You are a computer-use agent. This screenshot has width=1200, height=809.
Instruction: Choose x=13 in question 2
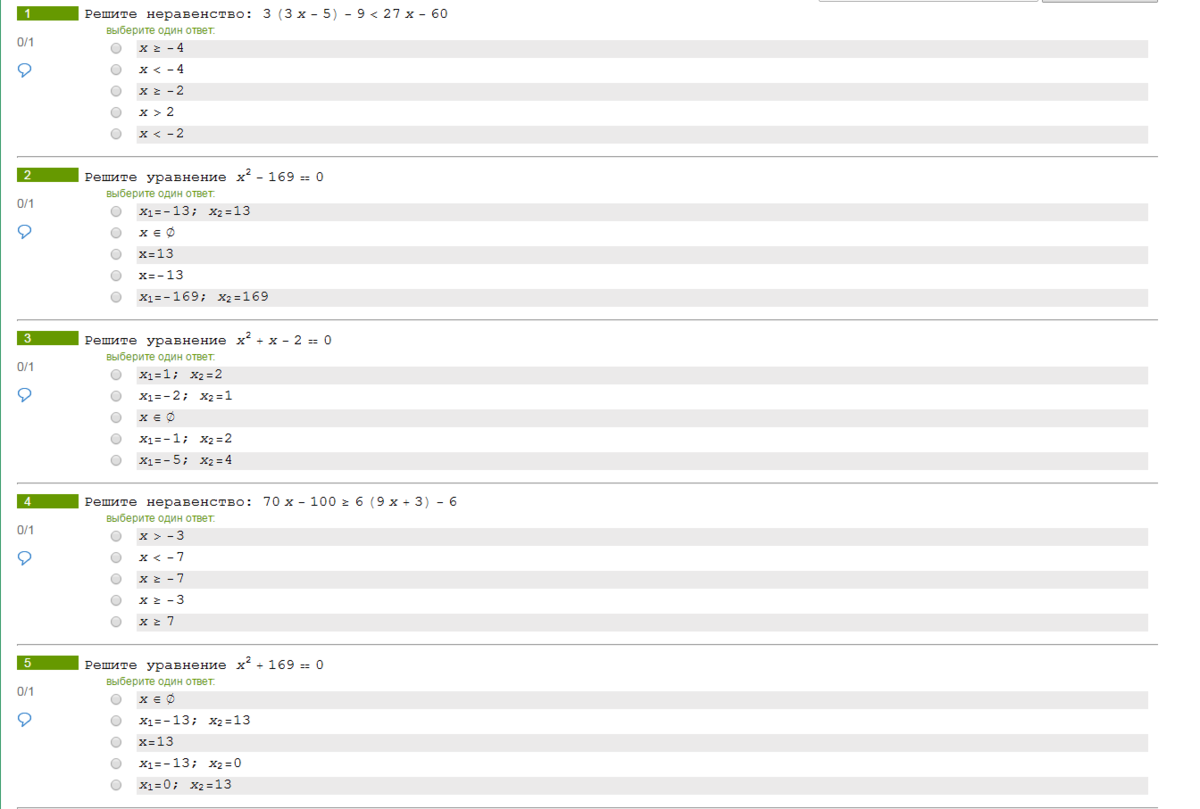pos(116,254)
